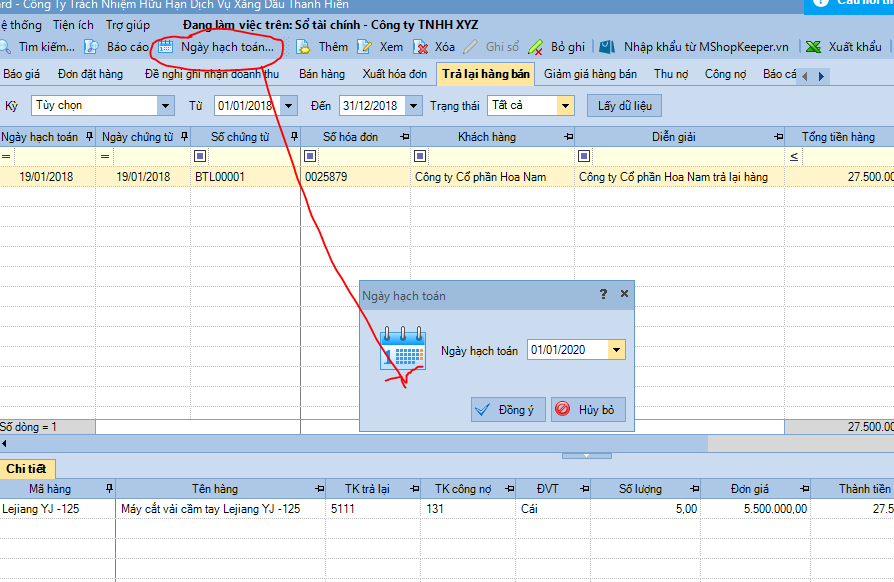This screenshot has width=894, height=582.
Task: Switch to the Công nợ tab
Action: 725,74
